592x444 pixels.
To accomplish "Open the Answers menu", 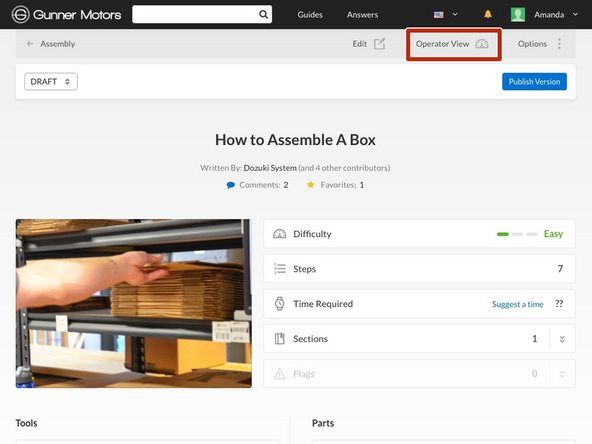I will click(x=362, y=15).
